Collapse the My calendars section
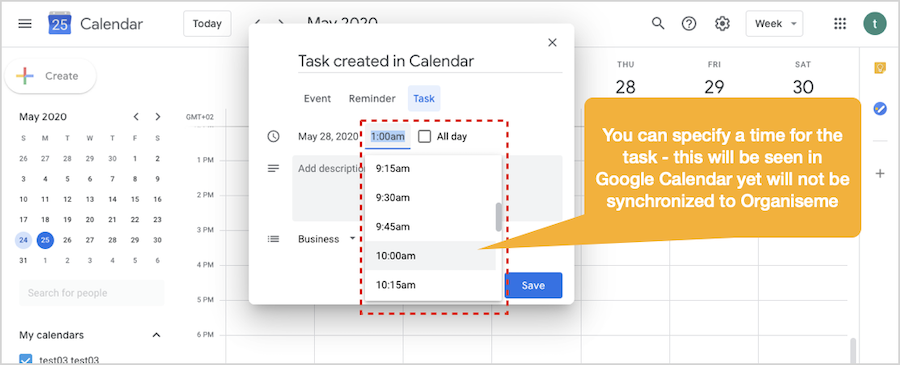The height and width of the screenshot is (365, 900). tap(156, 335)
